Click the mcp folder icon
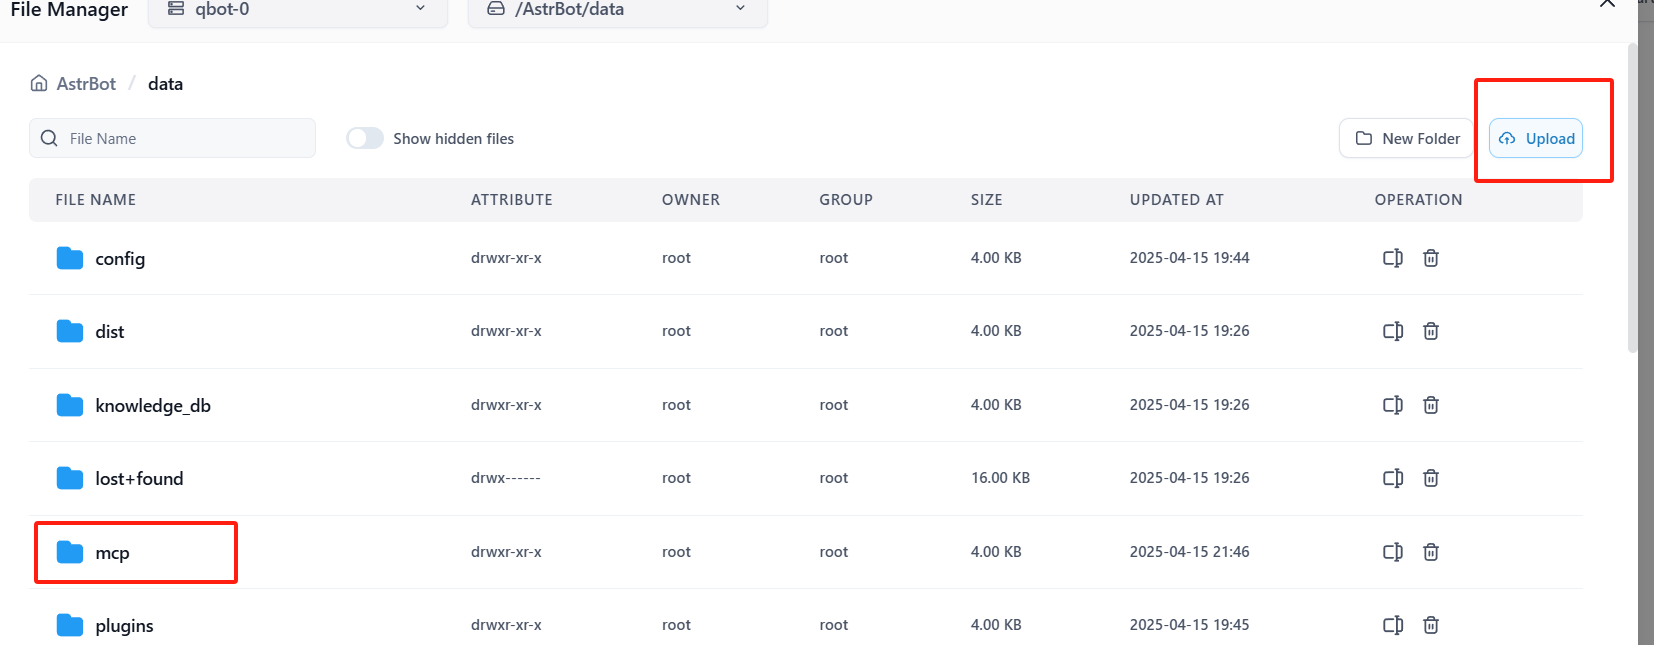 [x=70, y=552]
